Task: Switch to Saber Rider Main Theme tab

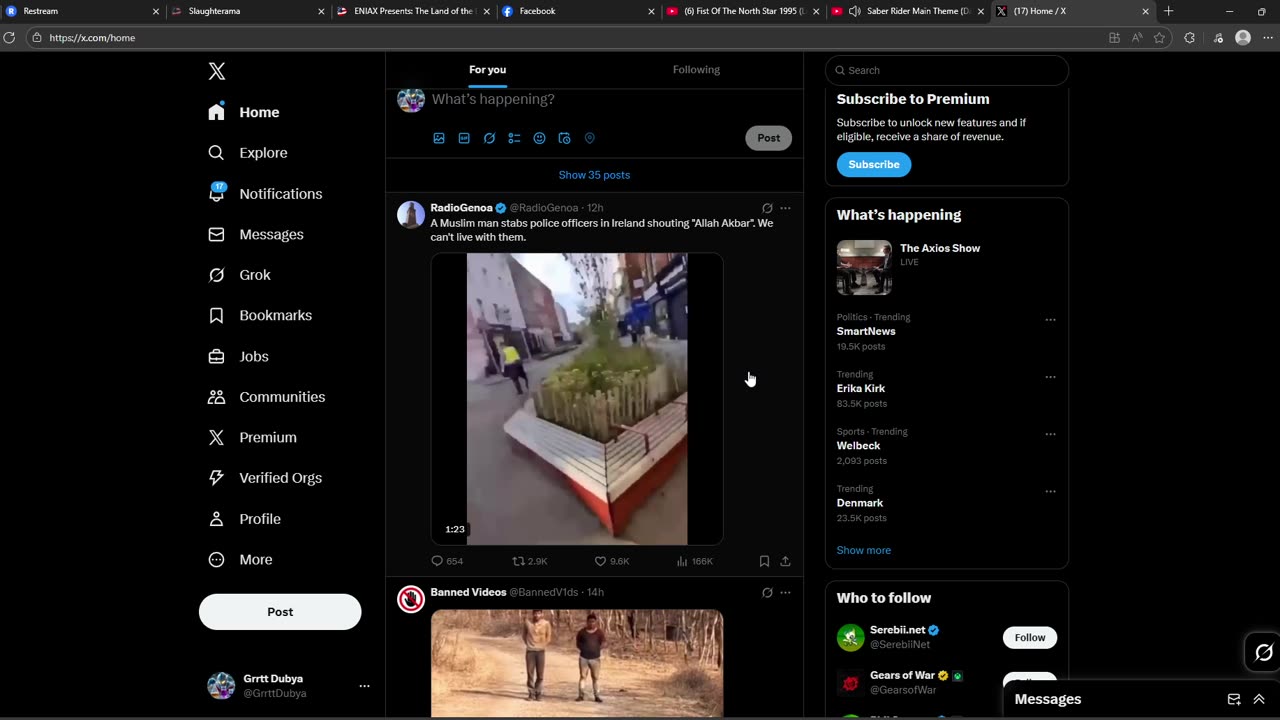Action: (x=908, y=11)
